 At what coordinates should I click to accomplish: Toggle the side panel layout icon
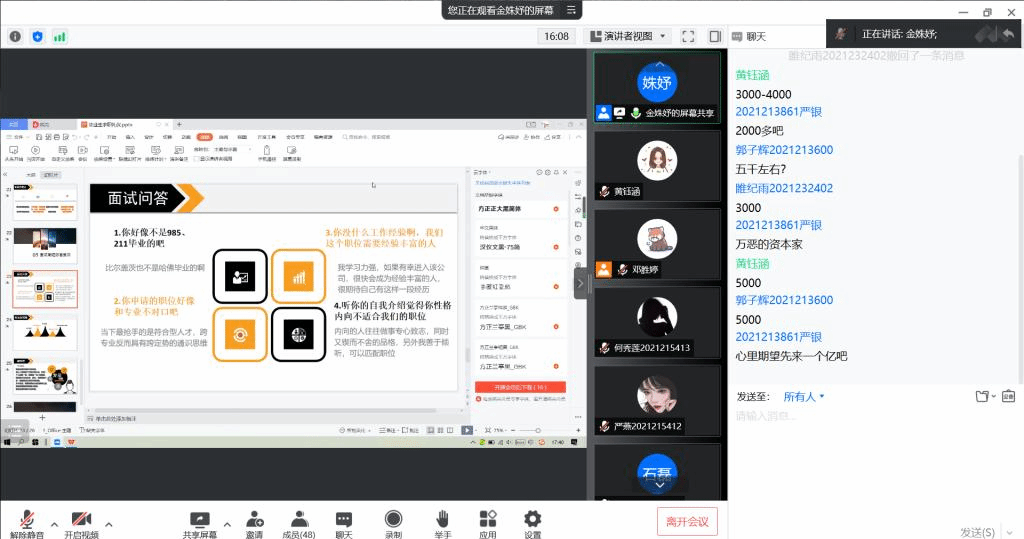pos(715,36)
